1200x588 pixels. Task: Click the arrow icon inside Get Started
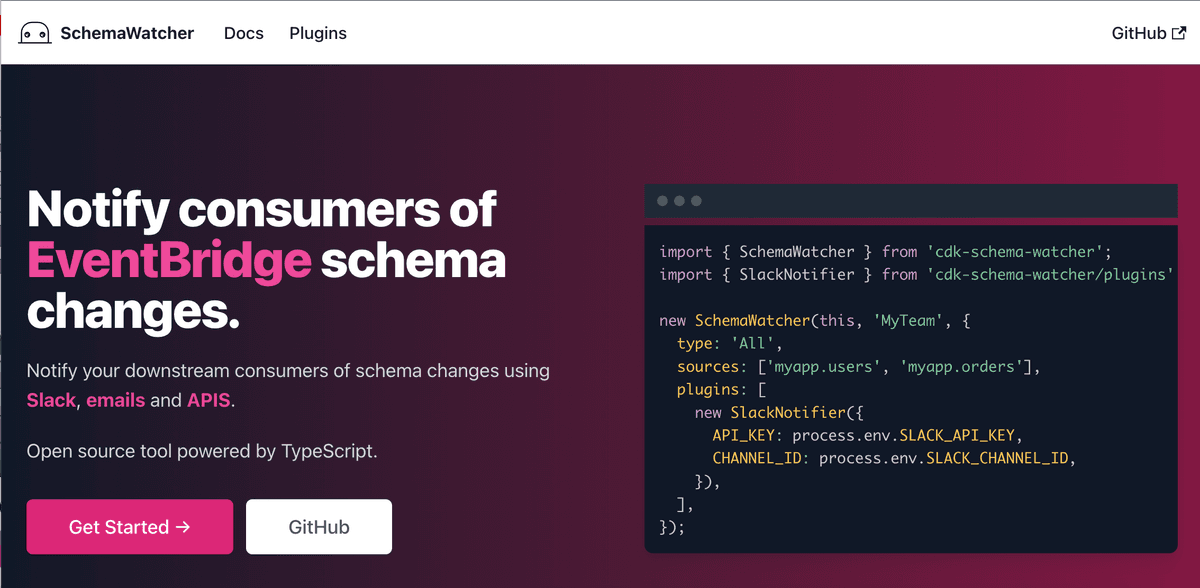pos(181,526)
